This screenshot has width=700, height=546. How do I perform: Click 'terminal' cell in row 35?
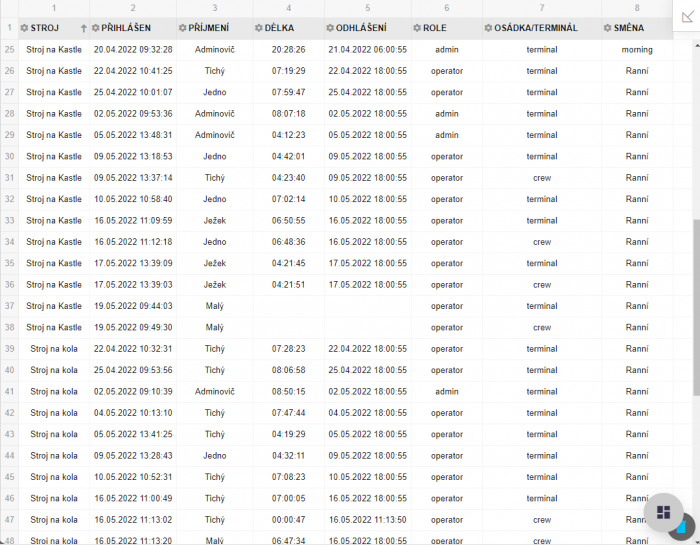tap(542, 263)
